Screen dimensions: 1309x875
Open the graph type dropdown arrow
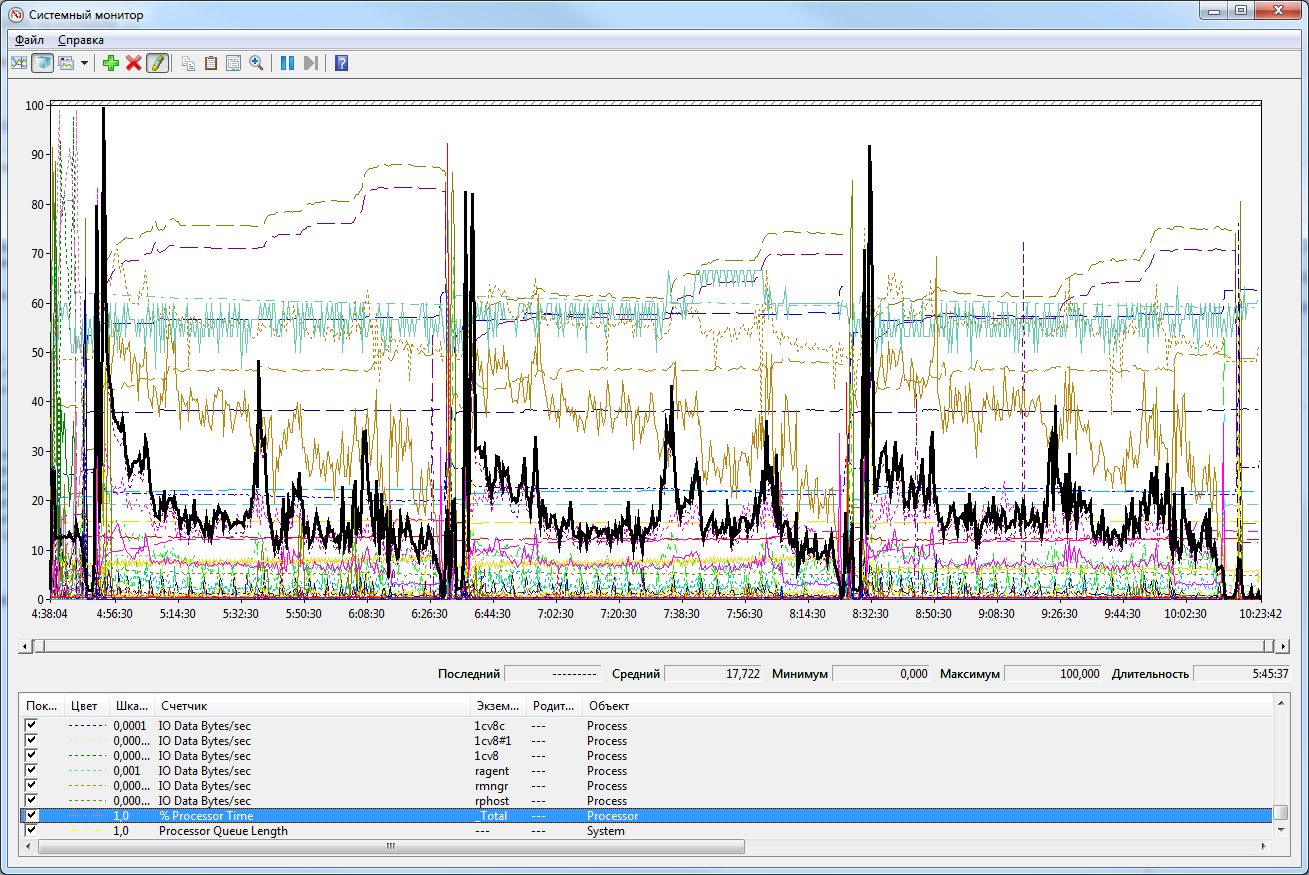click(84, 63)
